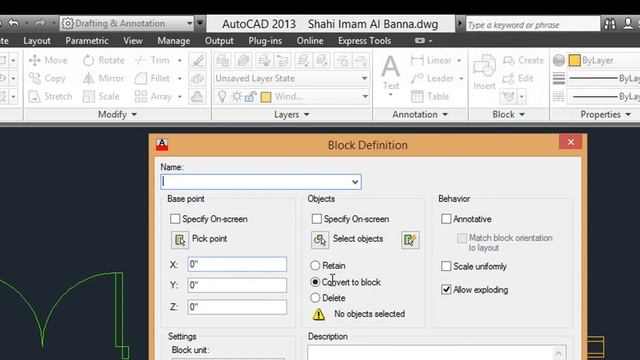
Task: Select the Scale tool
Action: pos(101,96)
